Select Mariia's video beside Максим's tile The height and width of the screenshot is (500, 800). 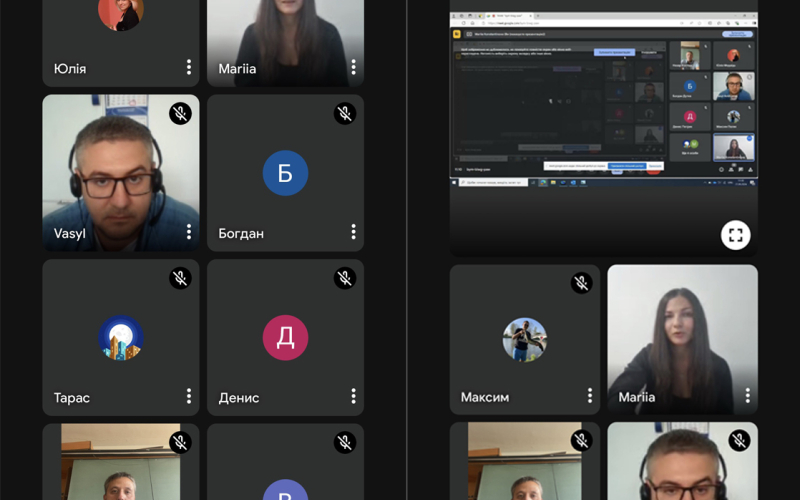(x=682, y=339)
